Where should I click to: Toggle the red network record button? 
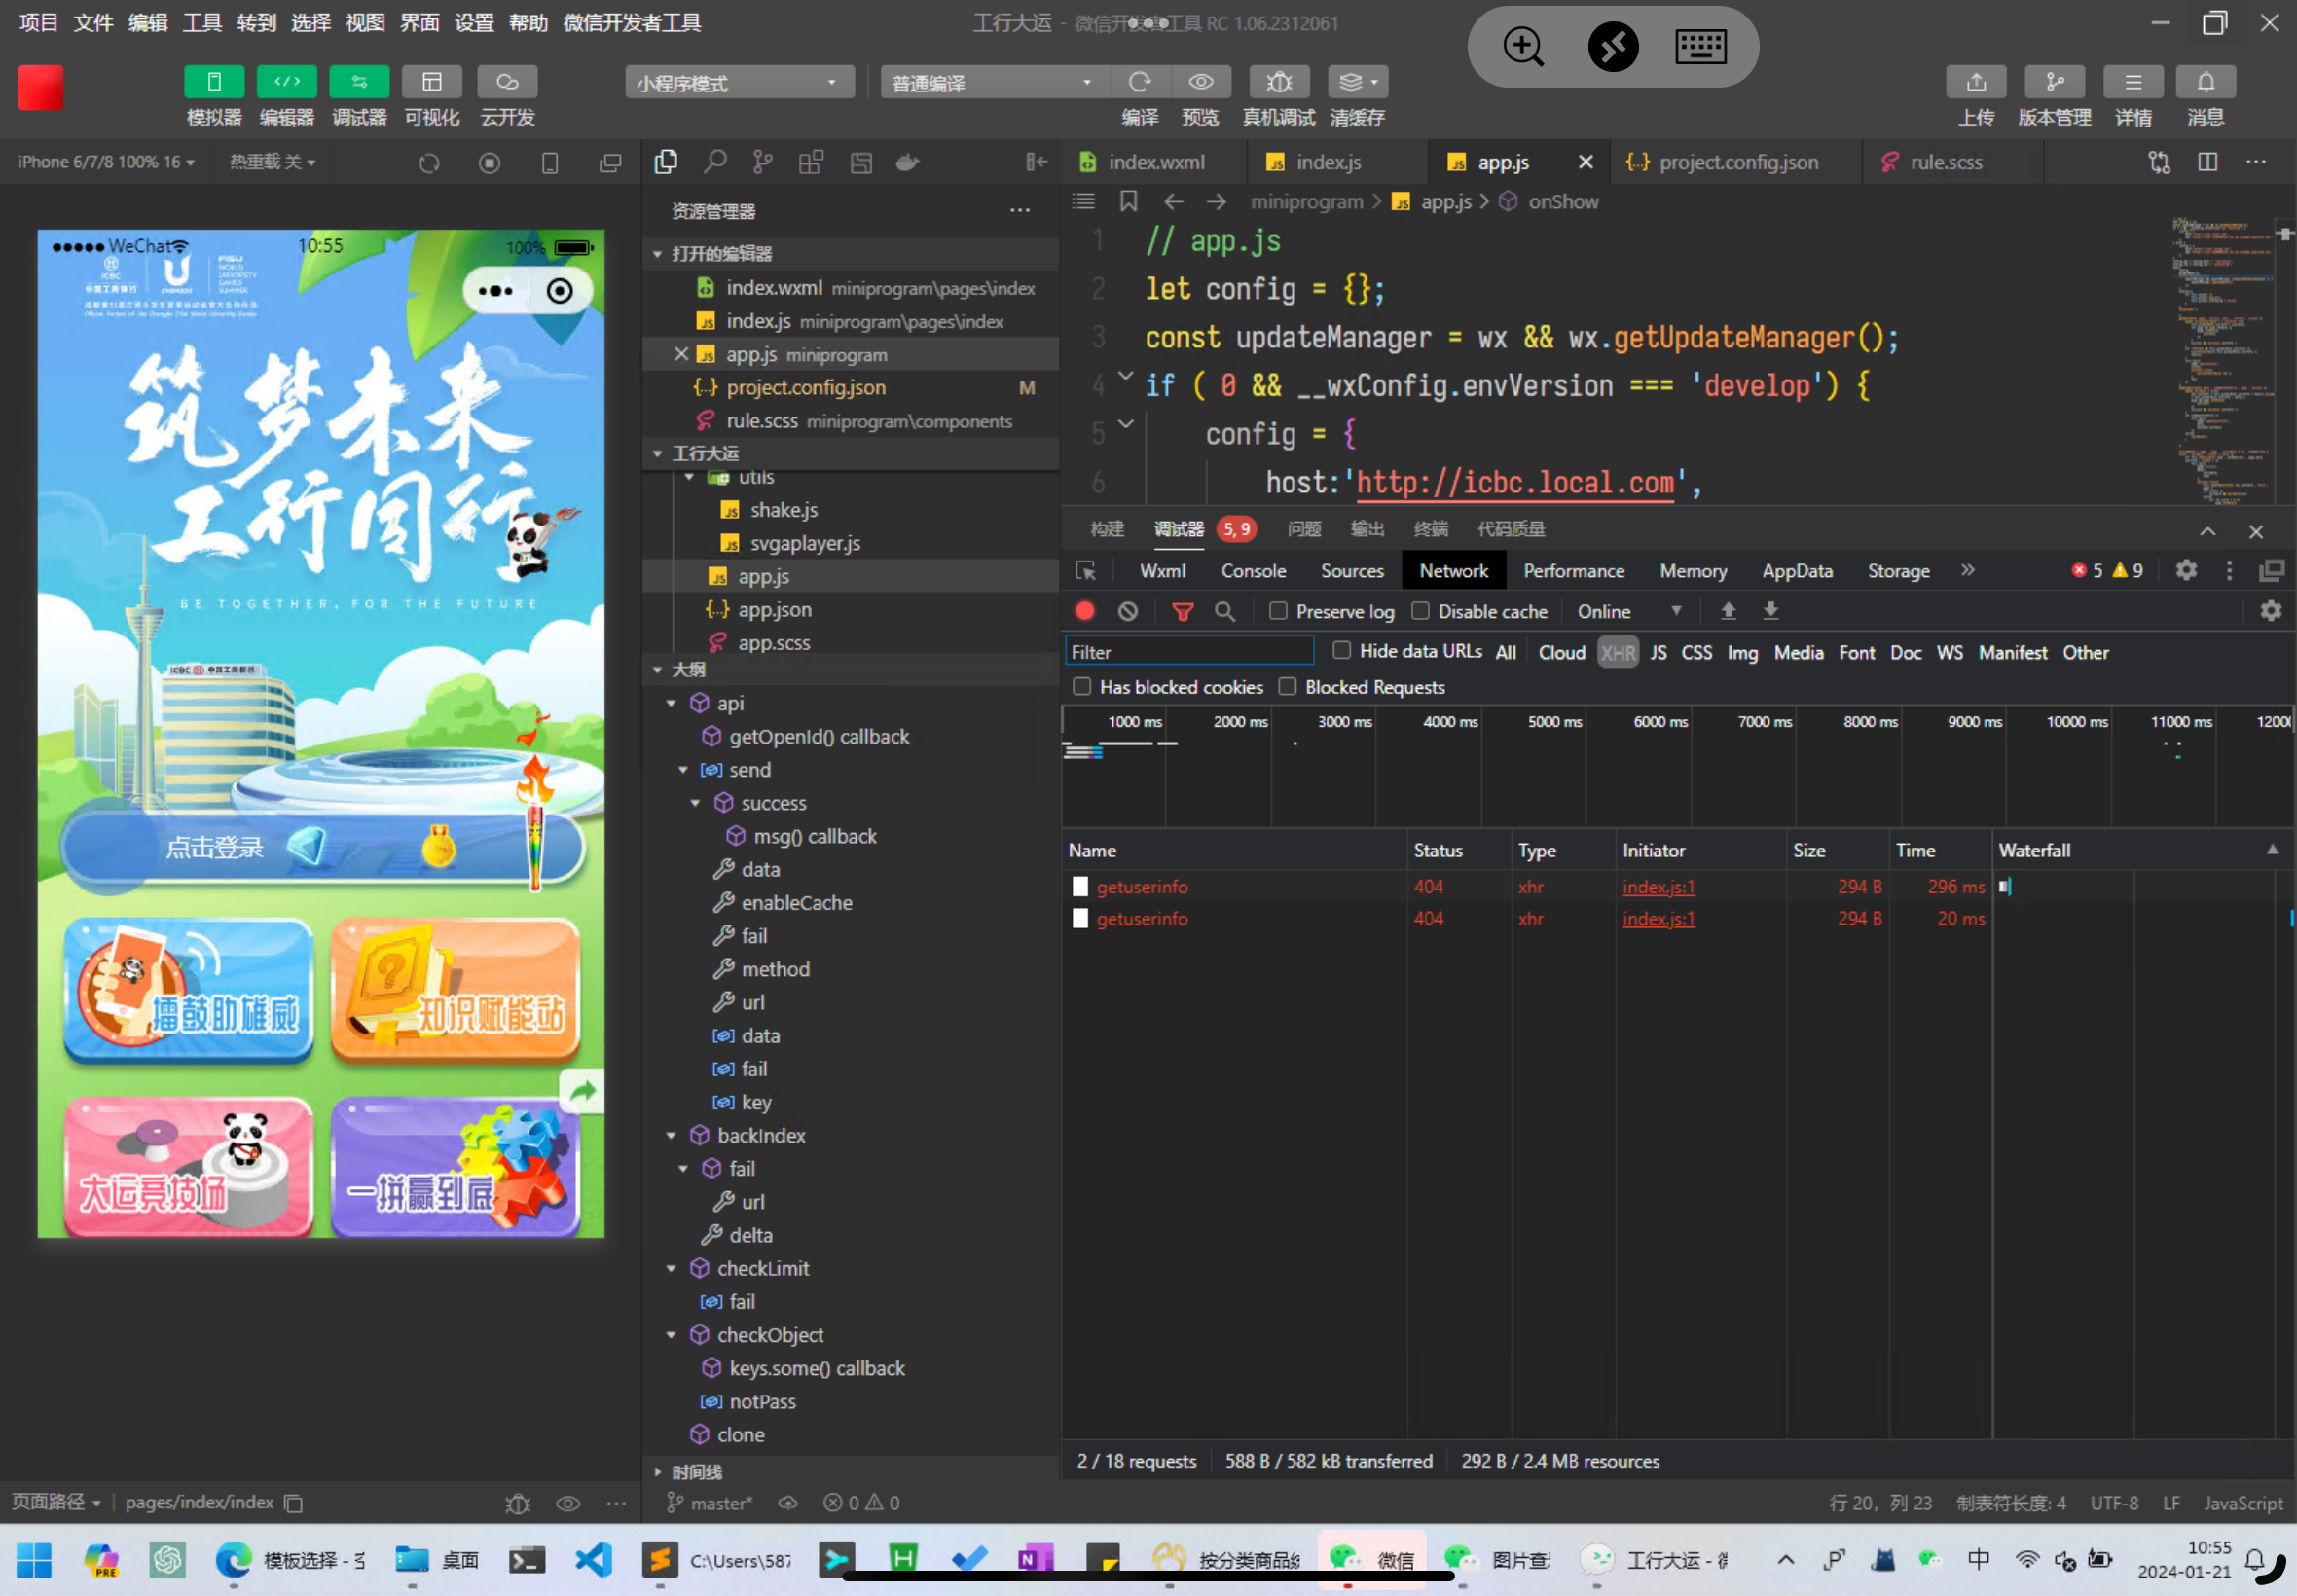[x=1085, y=611]
